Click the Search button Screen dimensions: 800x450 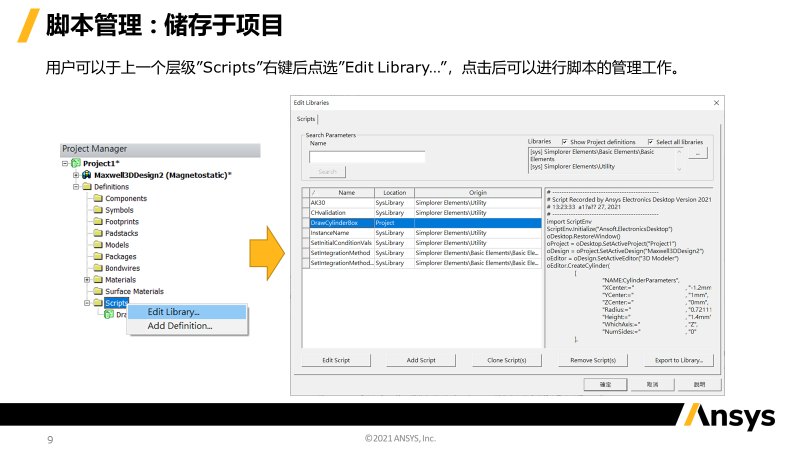pos(327,172)
